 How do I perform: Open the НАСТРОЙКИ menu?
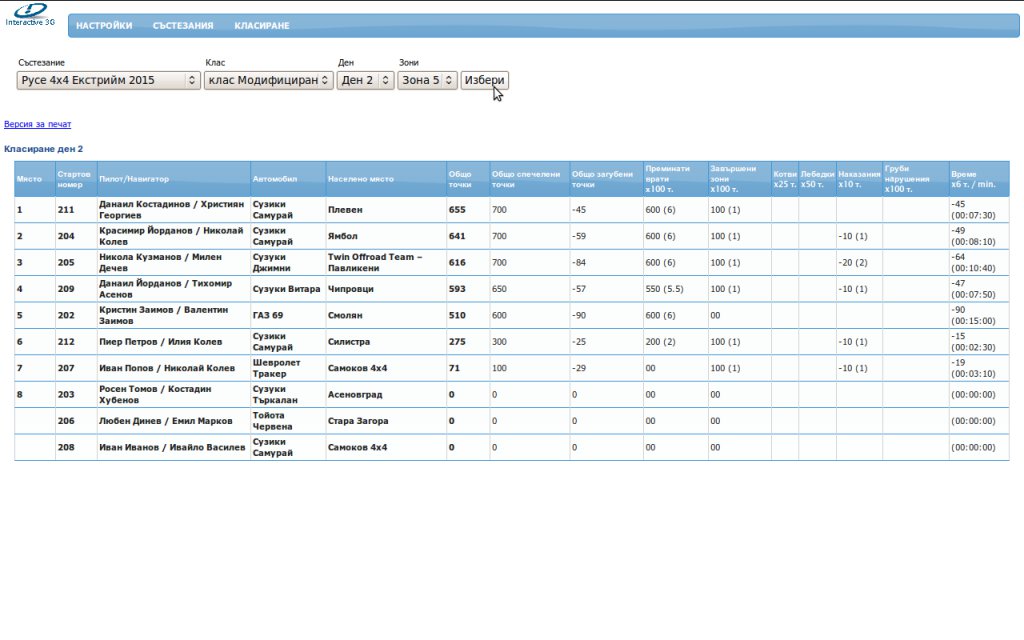pyautogui.click(x=104, y=26)
